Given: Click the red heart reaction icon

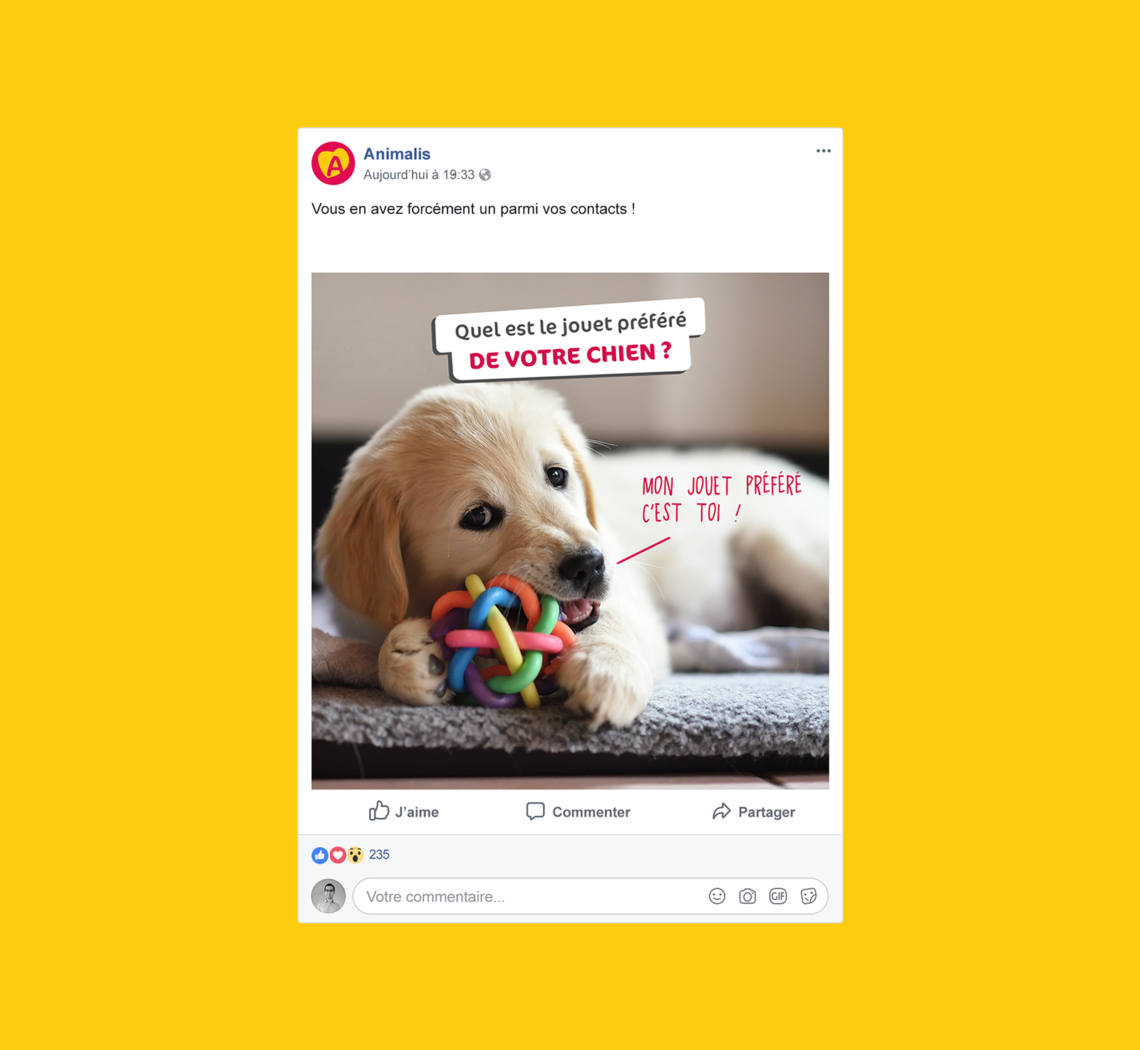Looking at the screenshot, I should click(x=337, y=855).
